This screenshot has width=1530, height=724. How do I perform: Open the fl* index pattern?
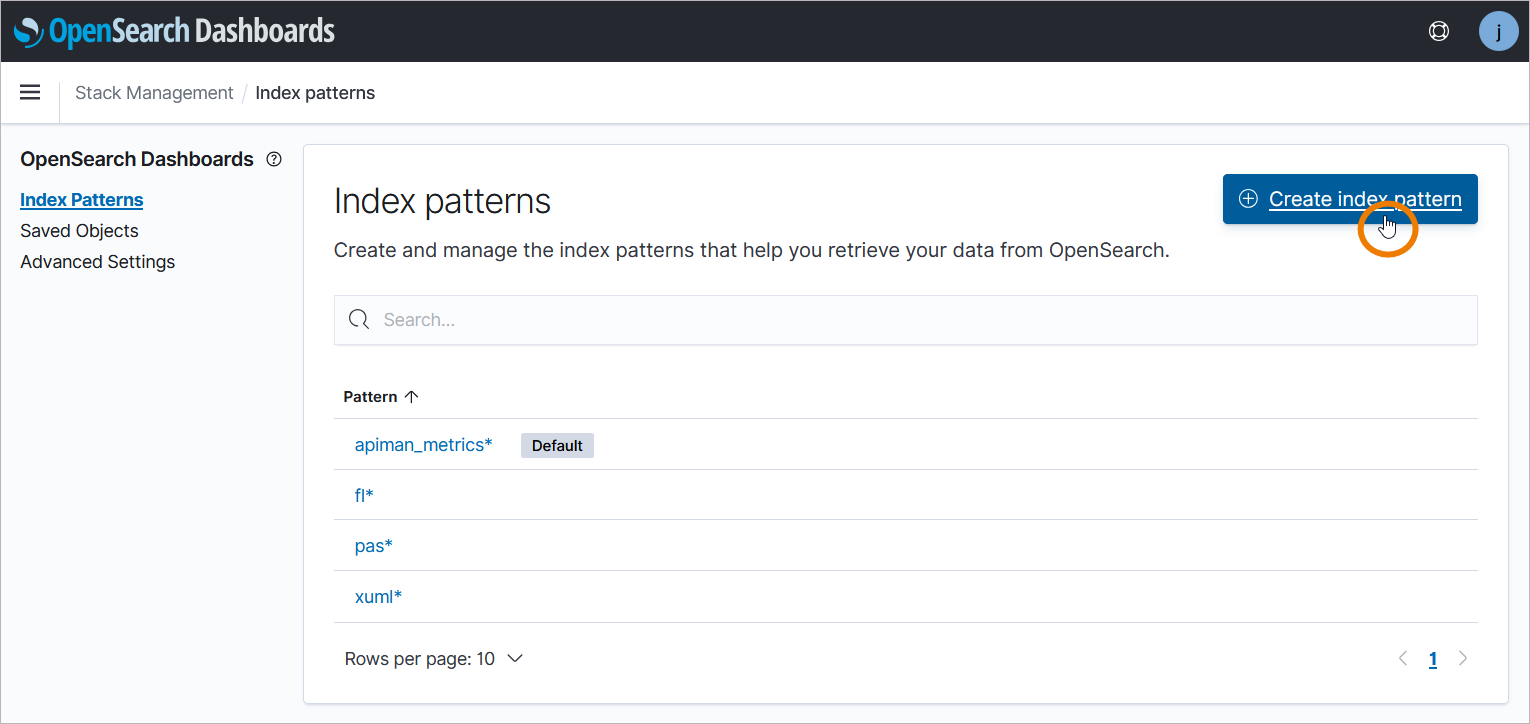point(364,495)
